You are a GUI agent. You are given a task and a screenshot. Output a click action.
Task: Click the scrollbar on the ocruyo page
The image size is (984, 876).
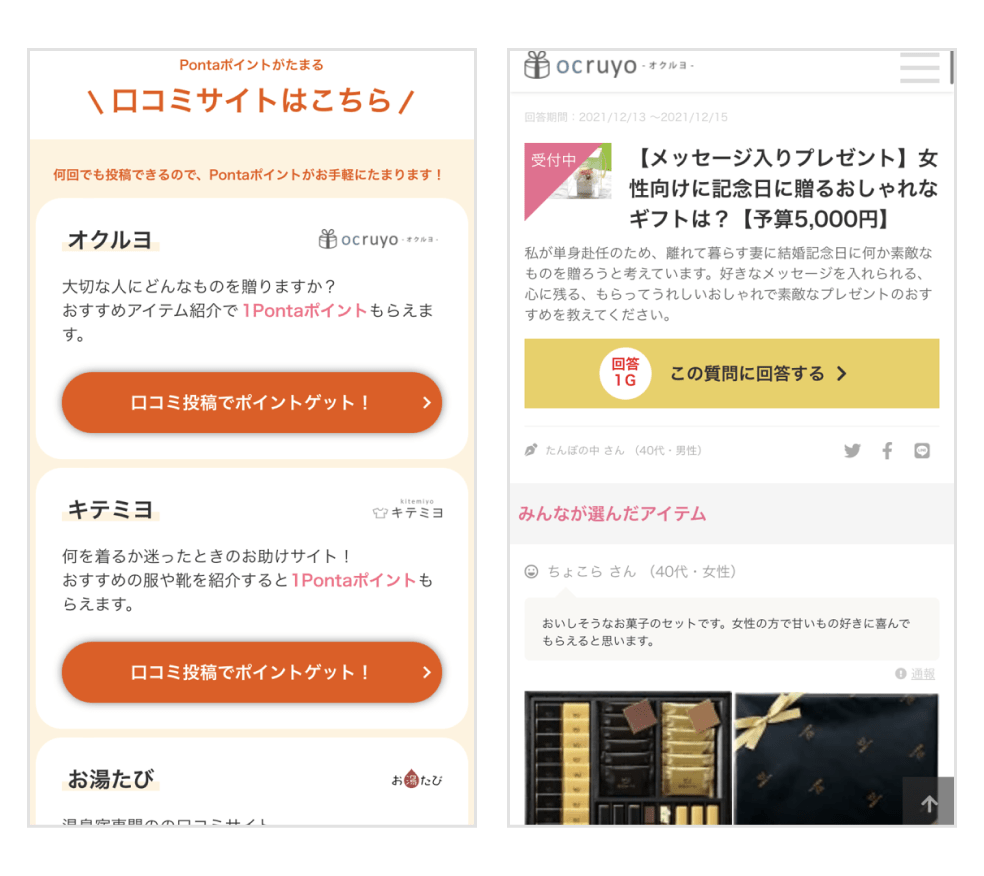coord(952,68)
